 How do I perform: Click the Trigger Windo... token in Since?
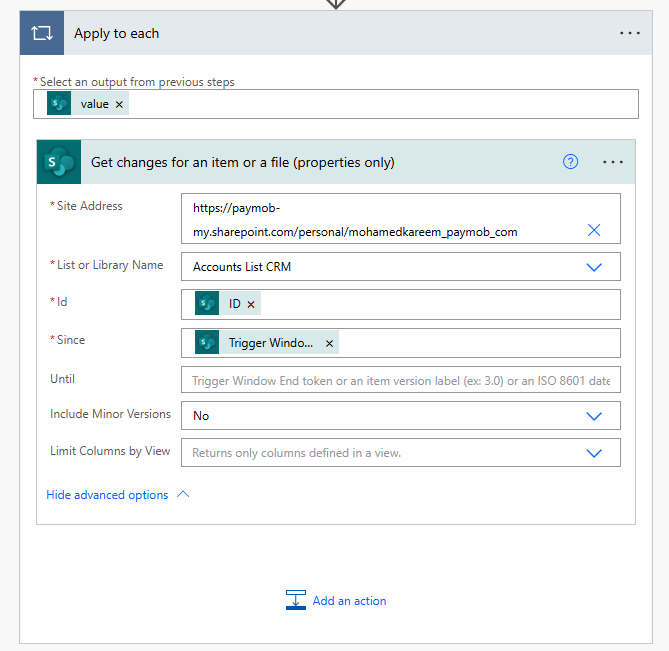(x=267, y=343)
